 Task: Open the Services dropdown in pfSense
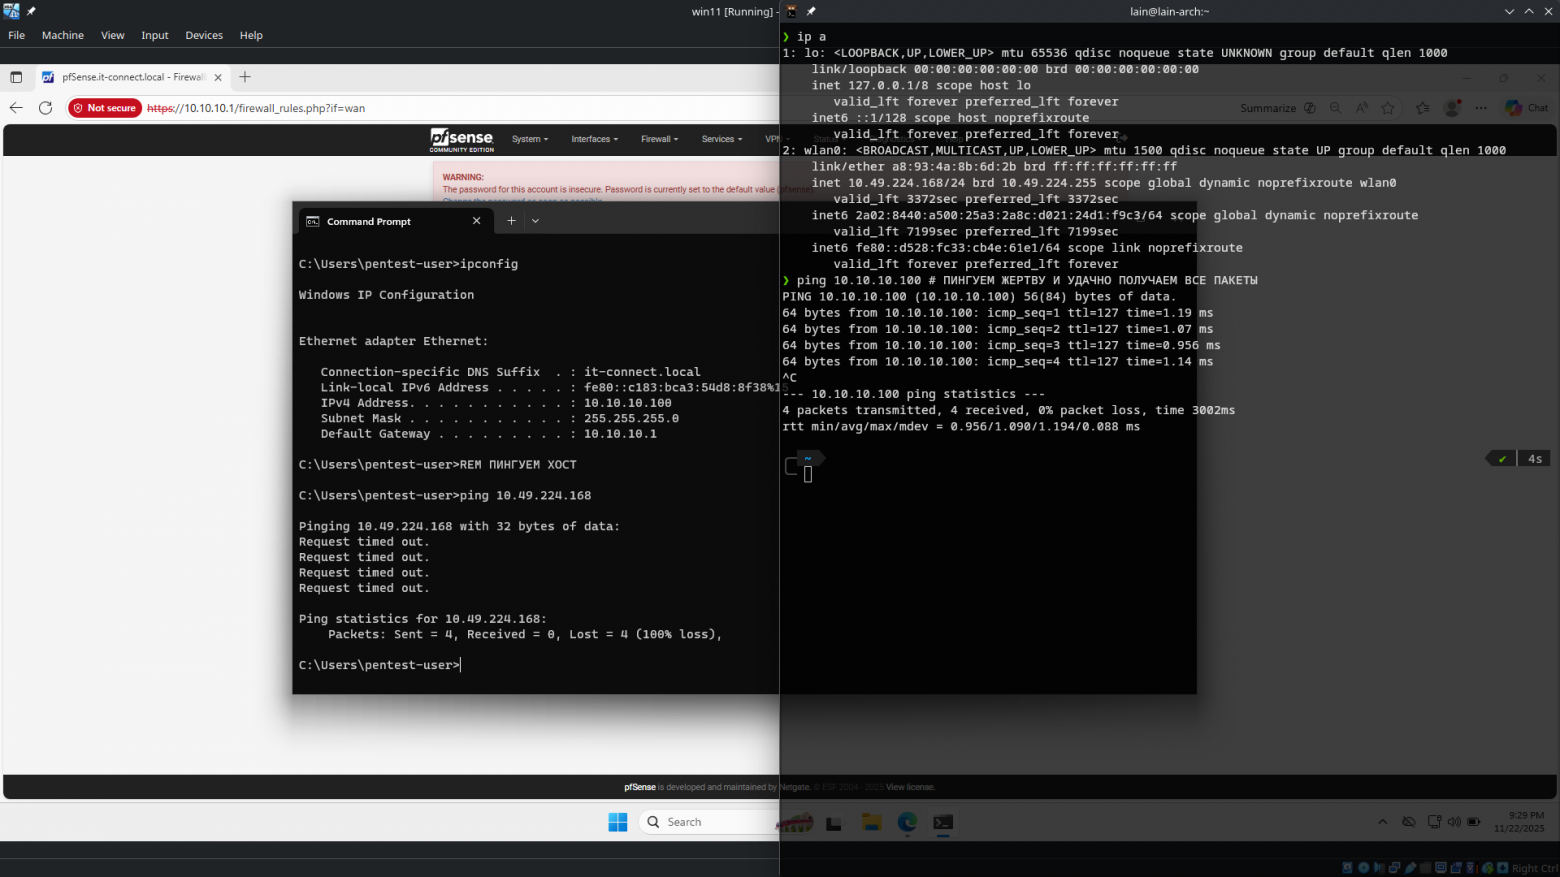tap(721, 139)
